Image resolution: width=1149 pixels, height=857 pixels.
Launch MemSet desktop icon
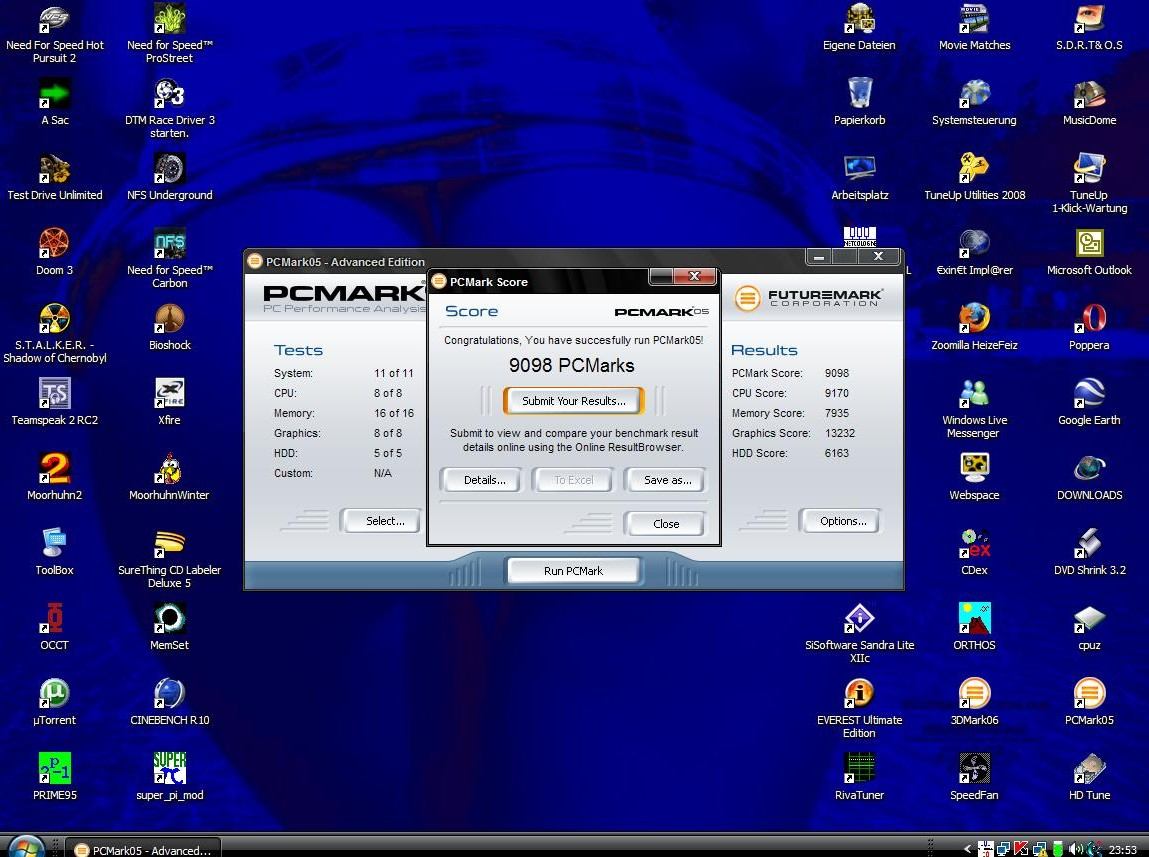169,619
